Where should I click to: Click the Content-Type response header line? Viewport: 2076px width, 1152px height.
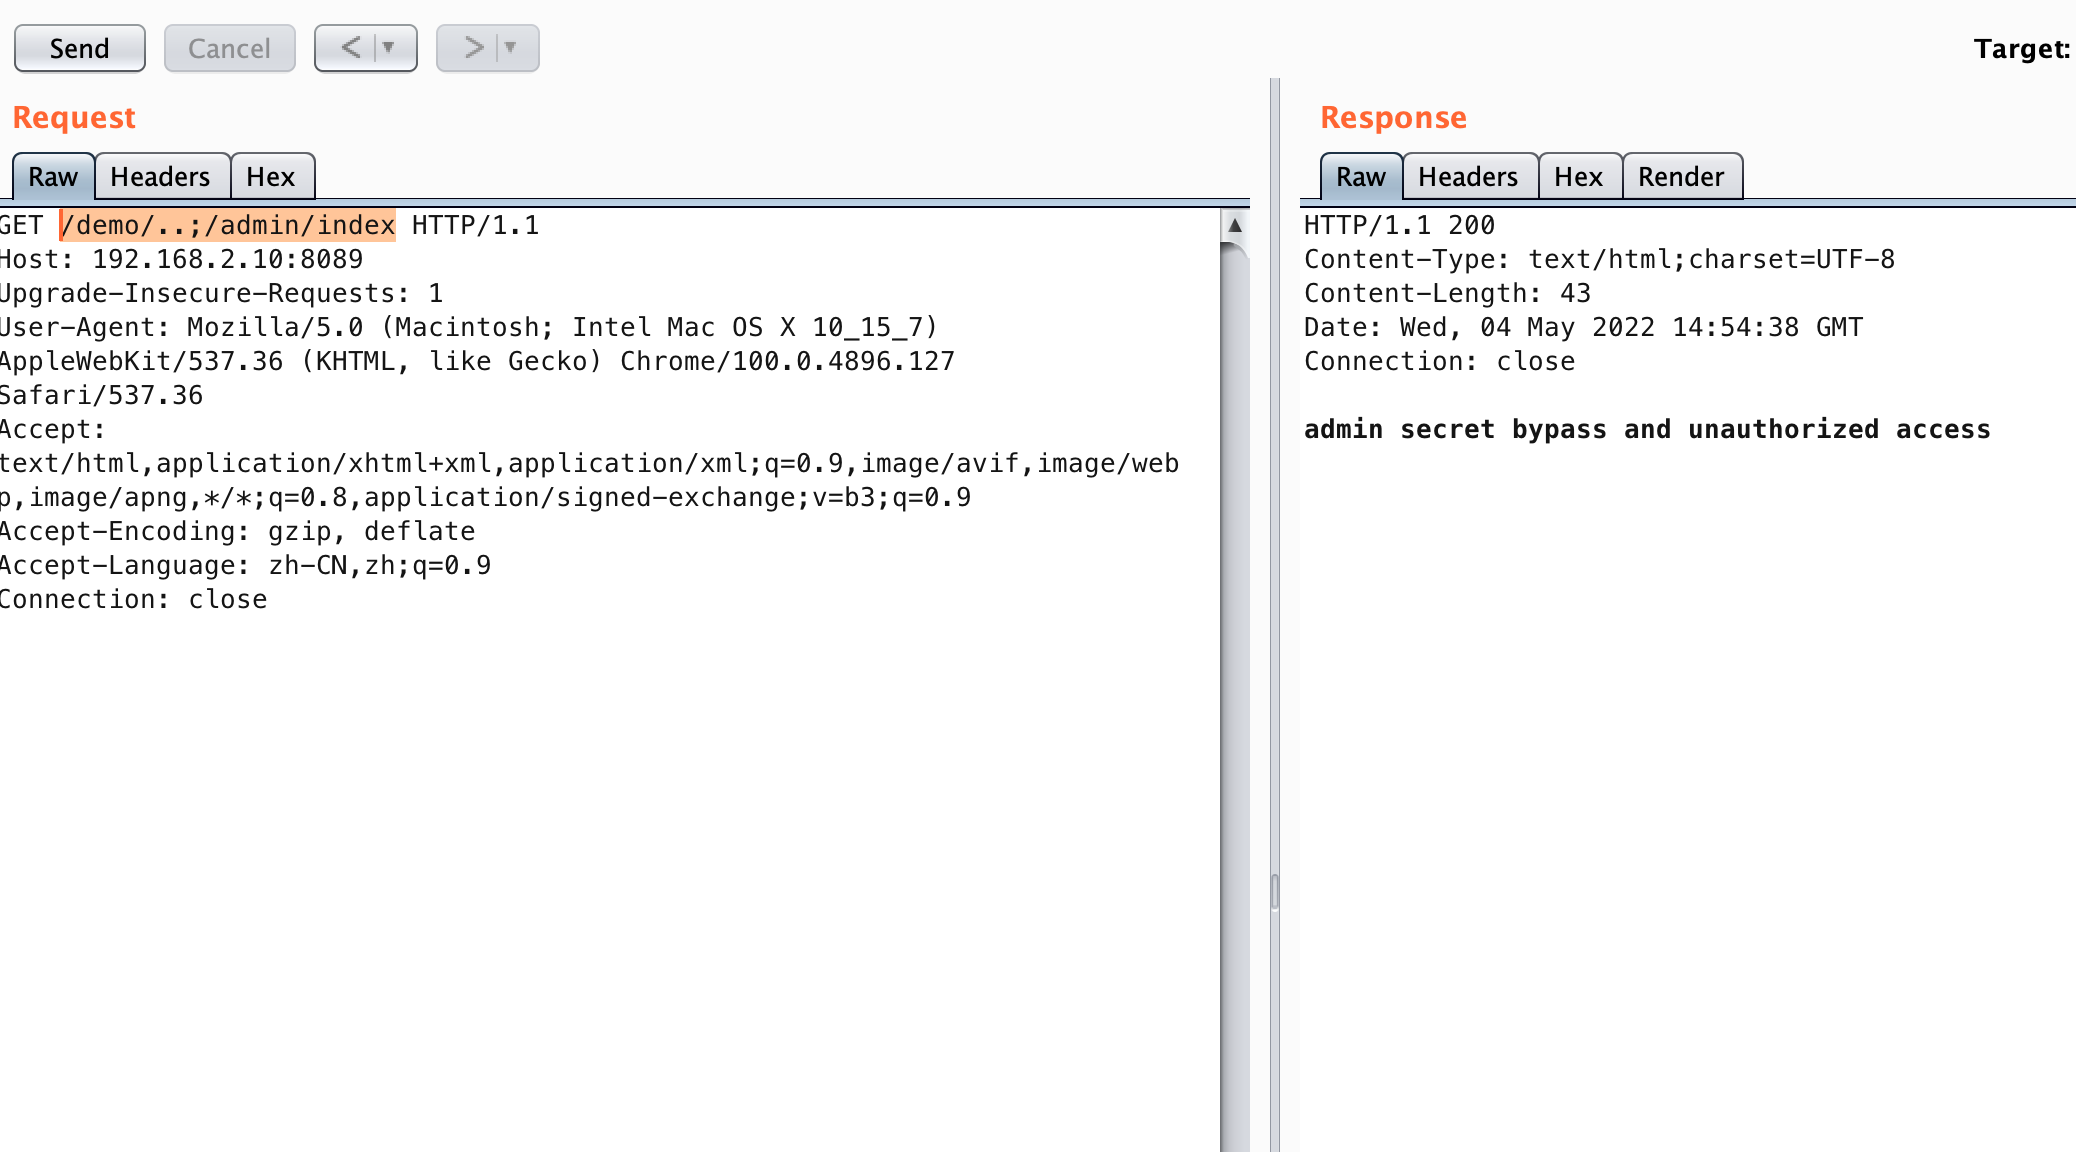(x=1599, y=259)
